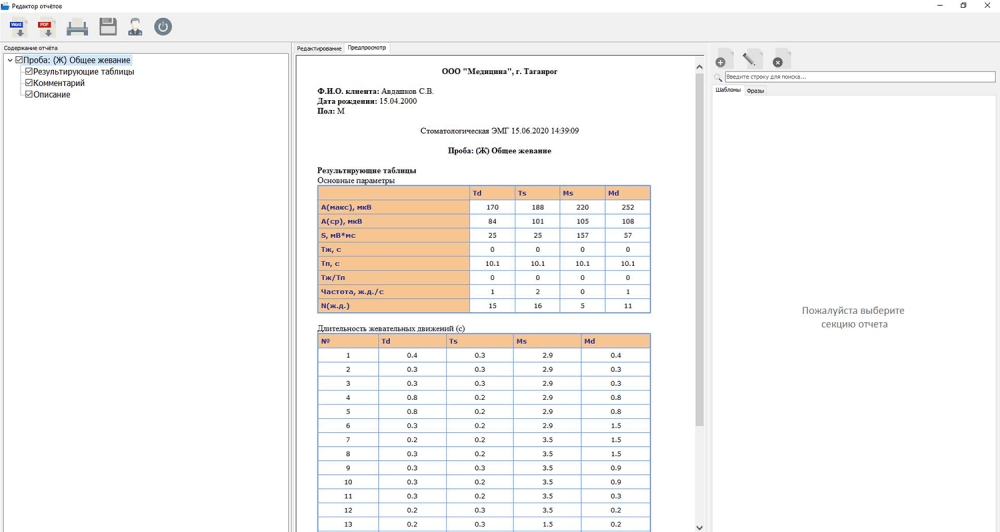Click the power button icon
This screenshot has width=1000, height=532.
coord(163,27)
